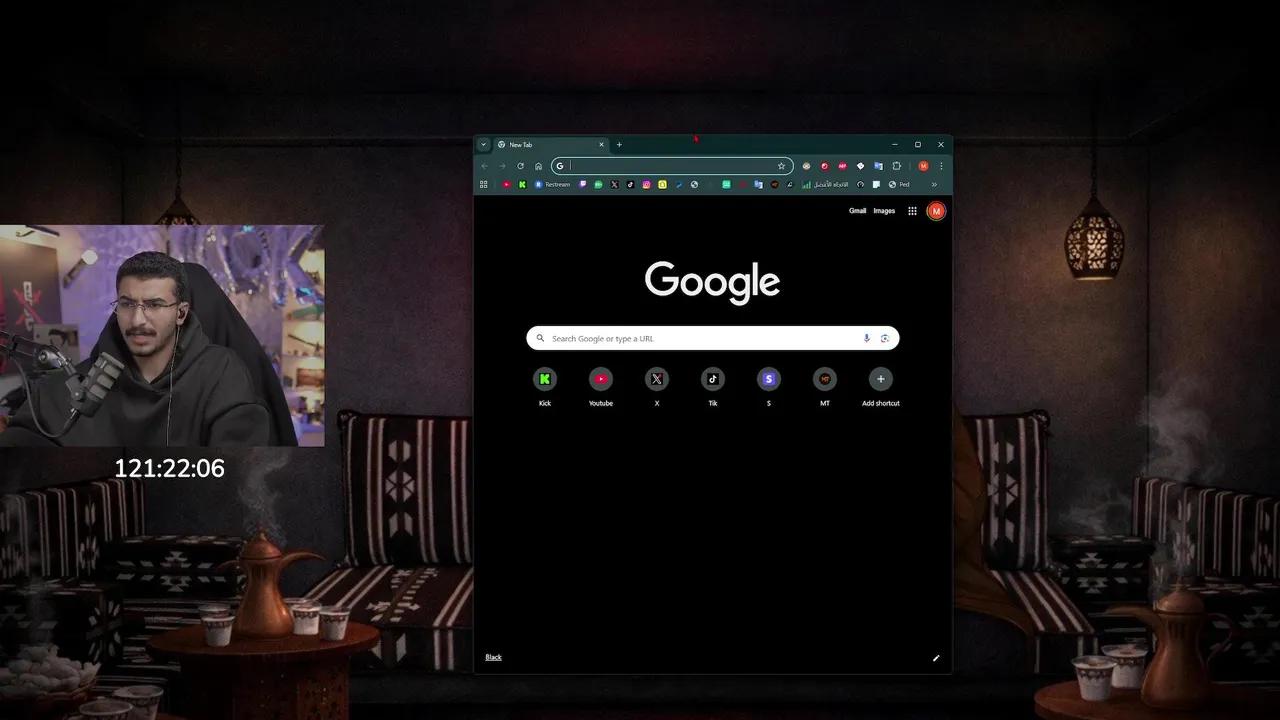Viewport: 1280px width, 720px height.
Task: Click the forward navigation arrow
Action: 502,166
